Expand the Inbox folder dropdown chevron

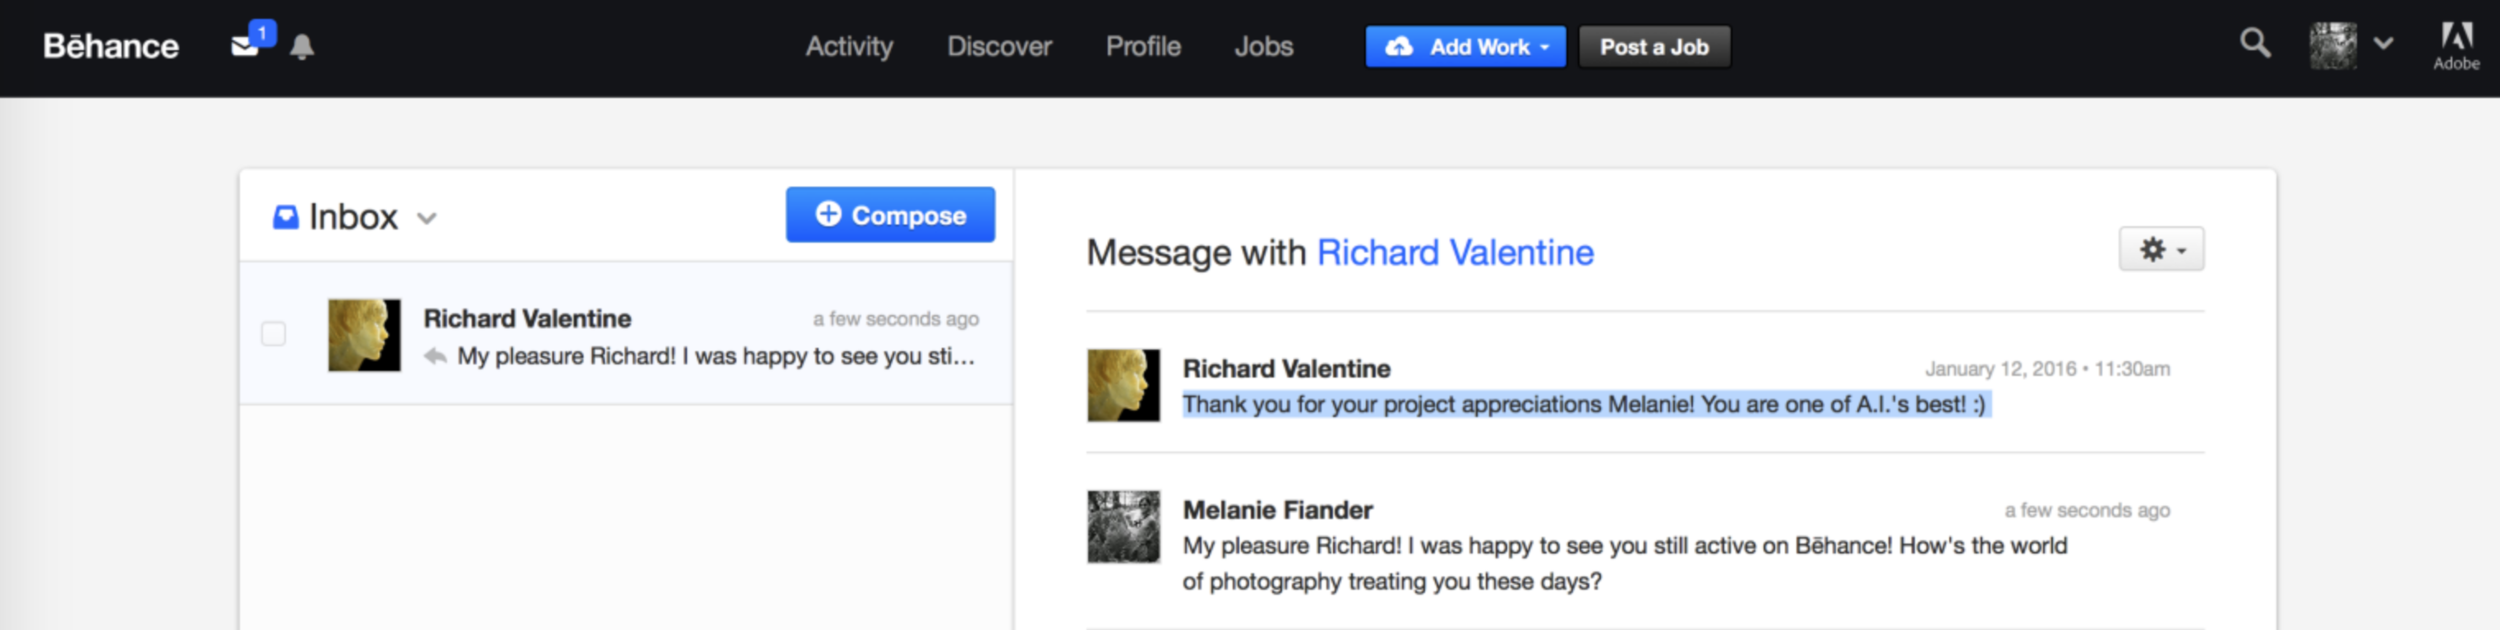[x=427, y=218]
